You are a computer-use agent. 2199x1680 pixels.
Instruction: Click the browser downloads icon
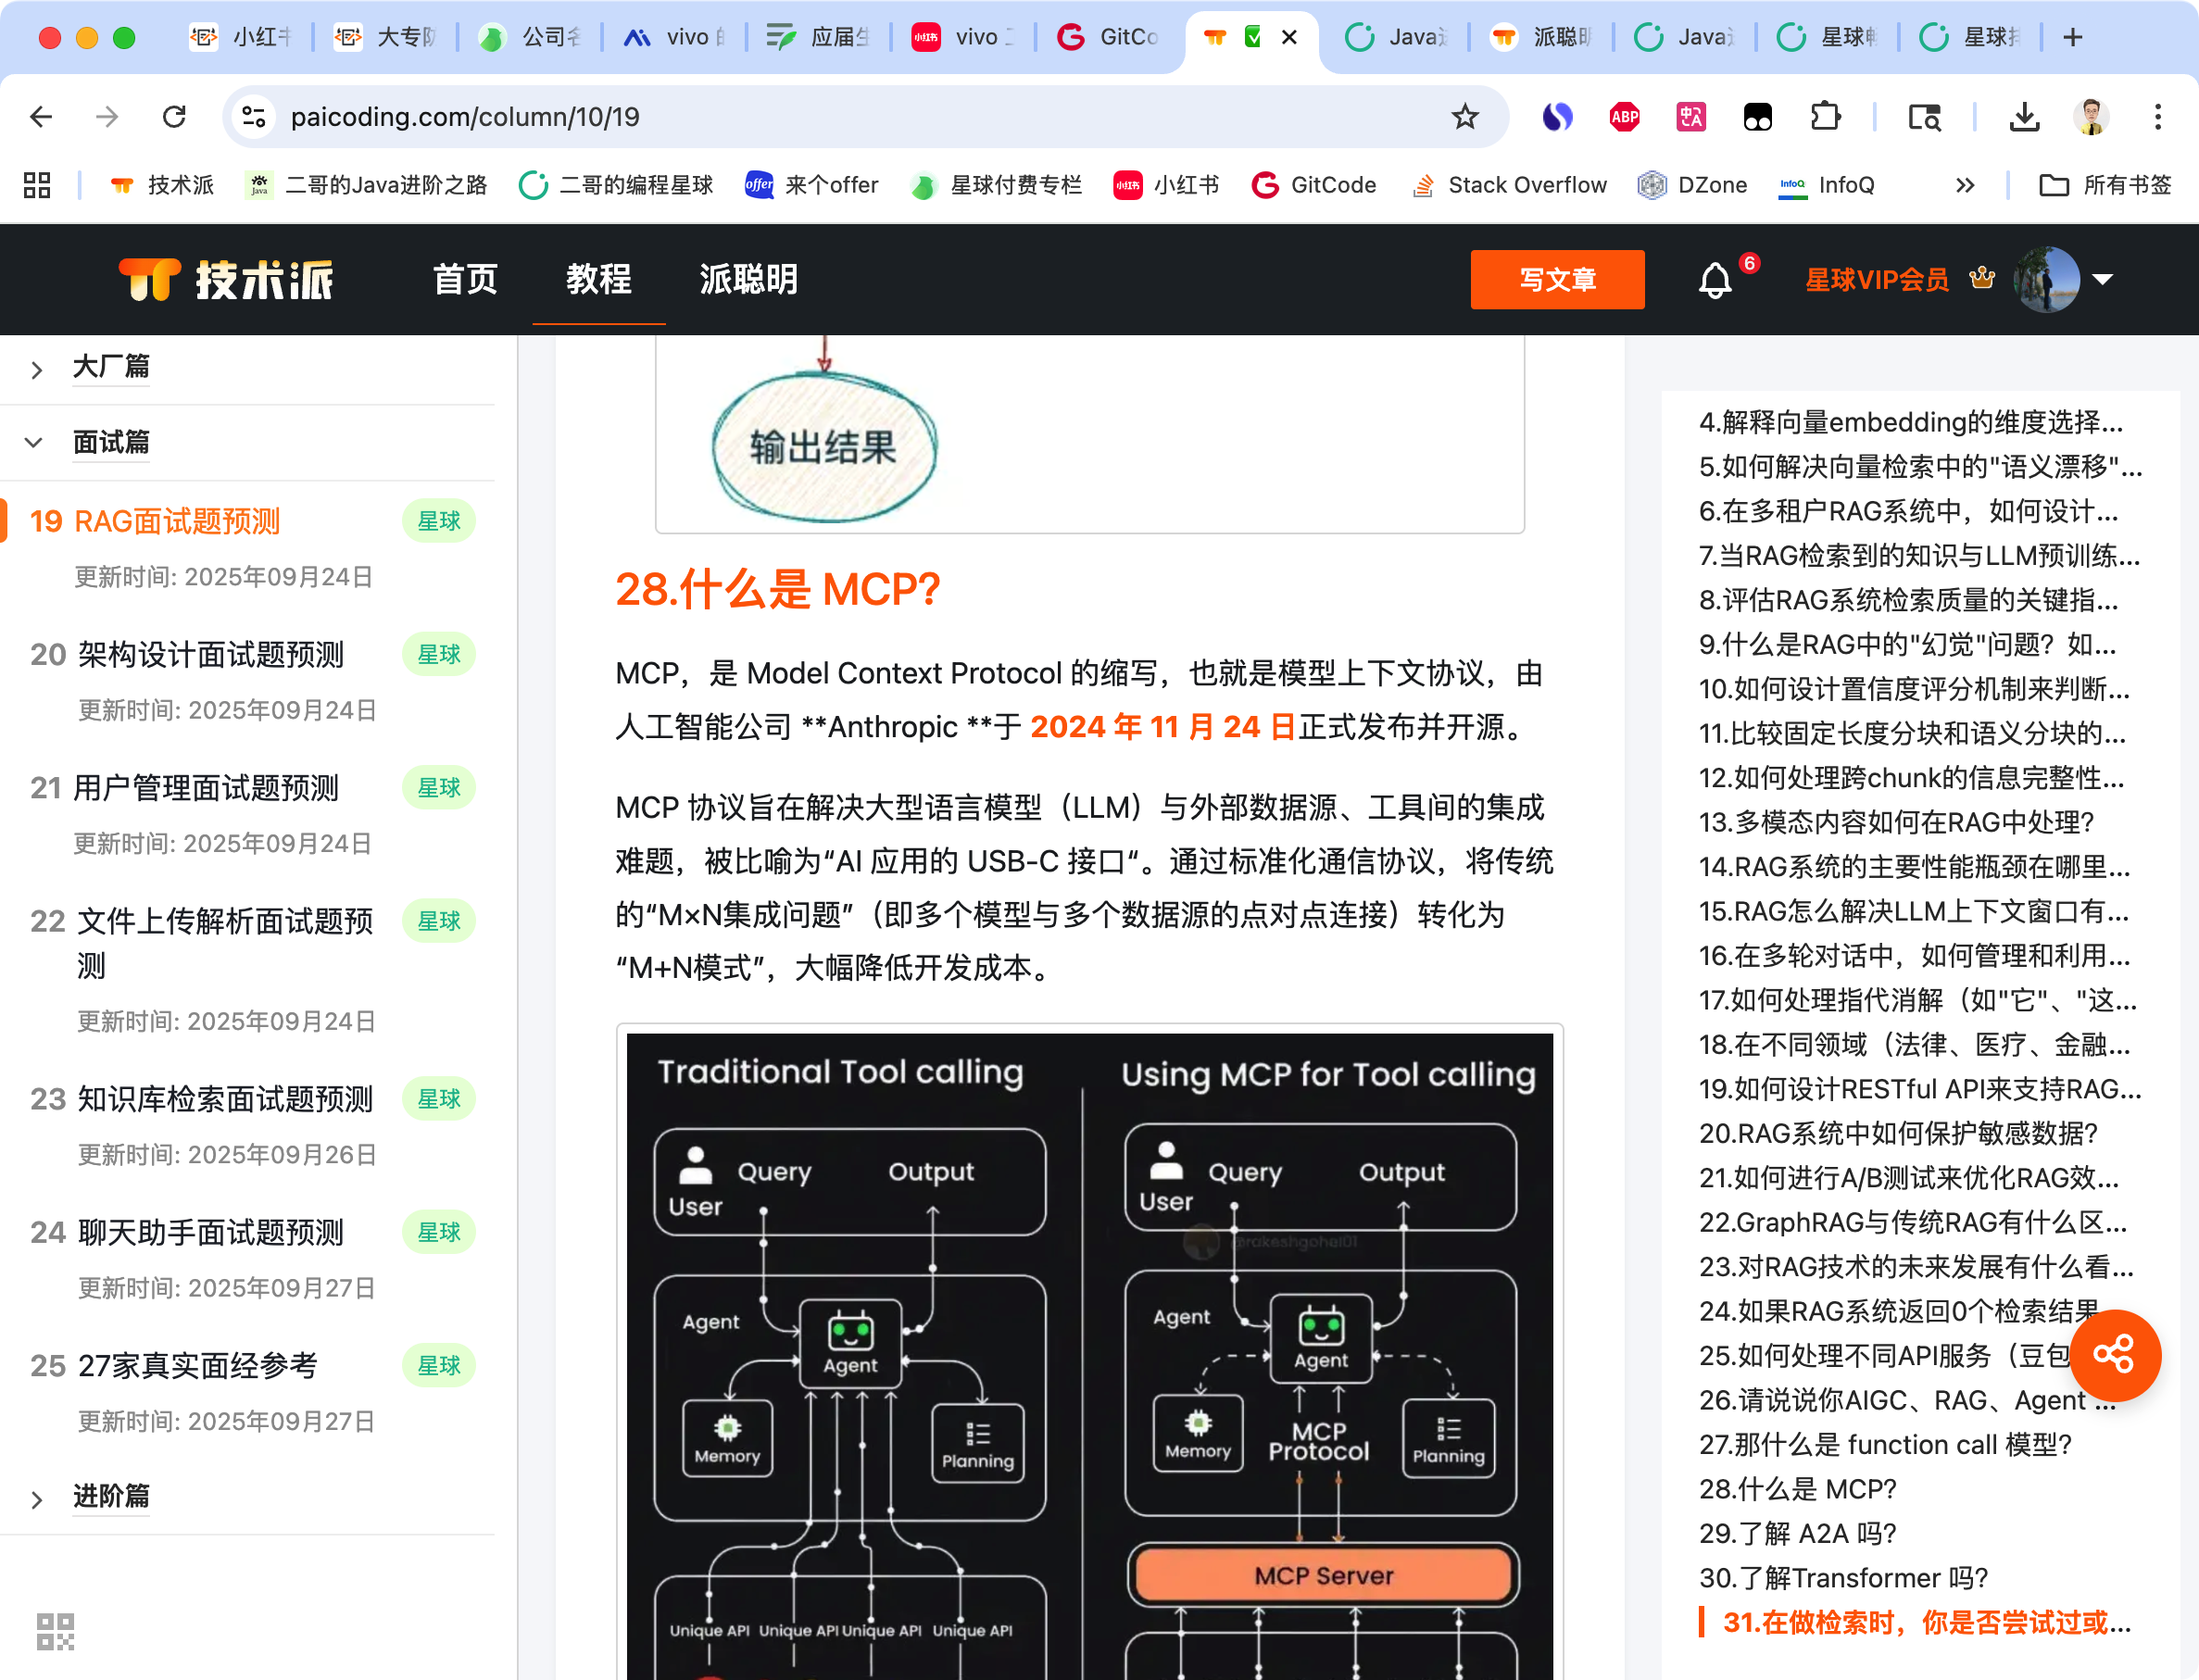[2024, 117]
